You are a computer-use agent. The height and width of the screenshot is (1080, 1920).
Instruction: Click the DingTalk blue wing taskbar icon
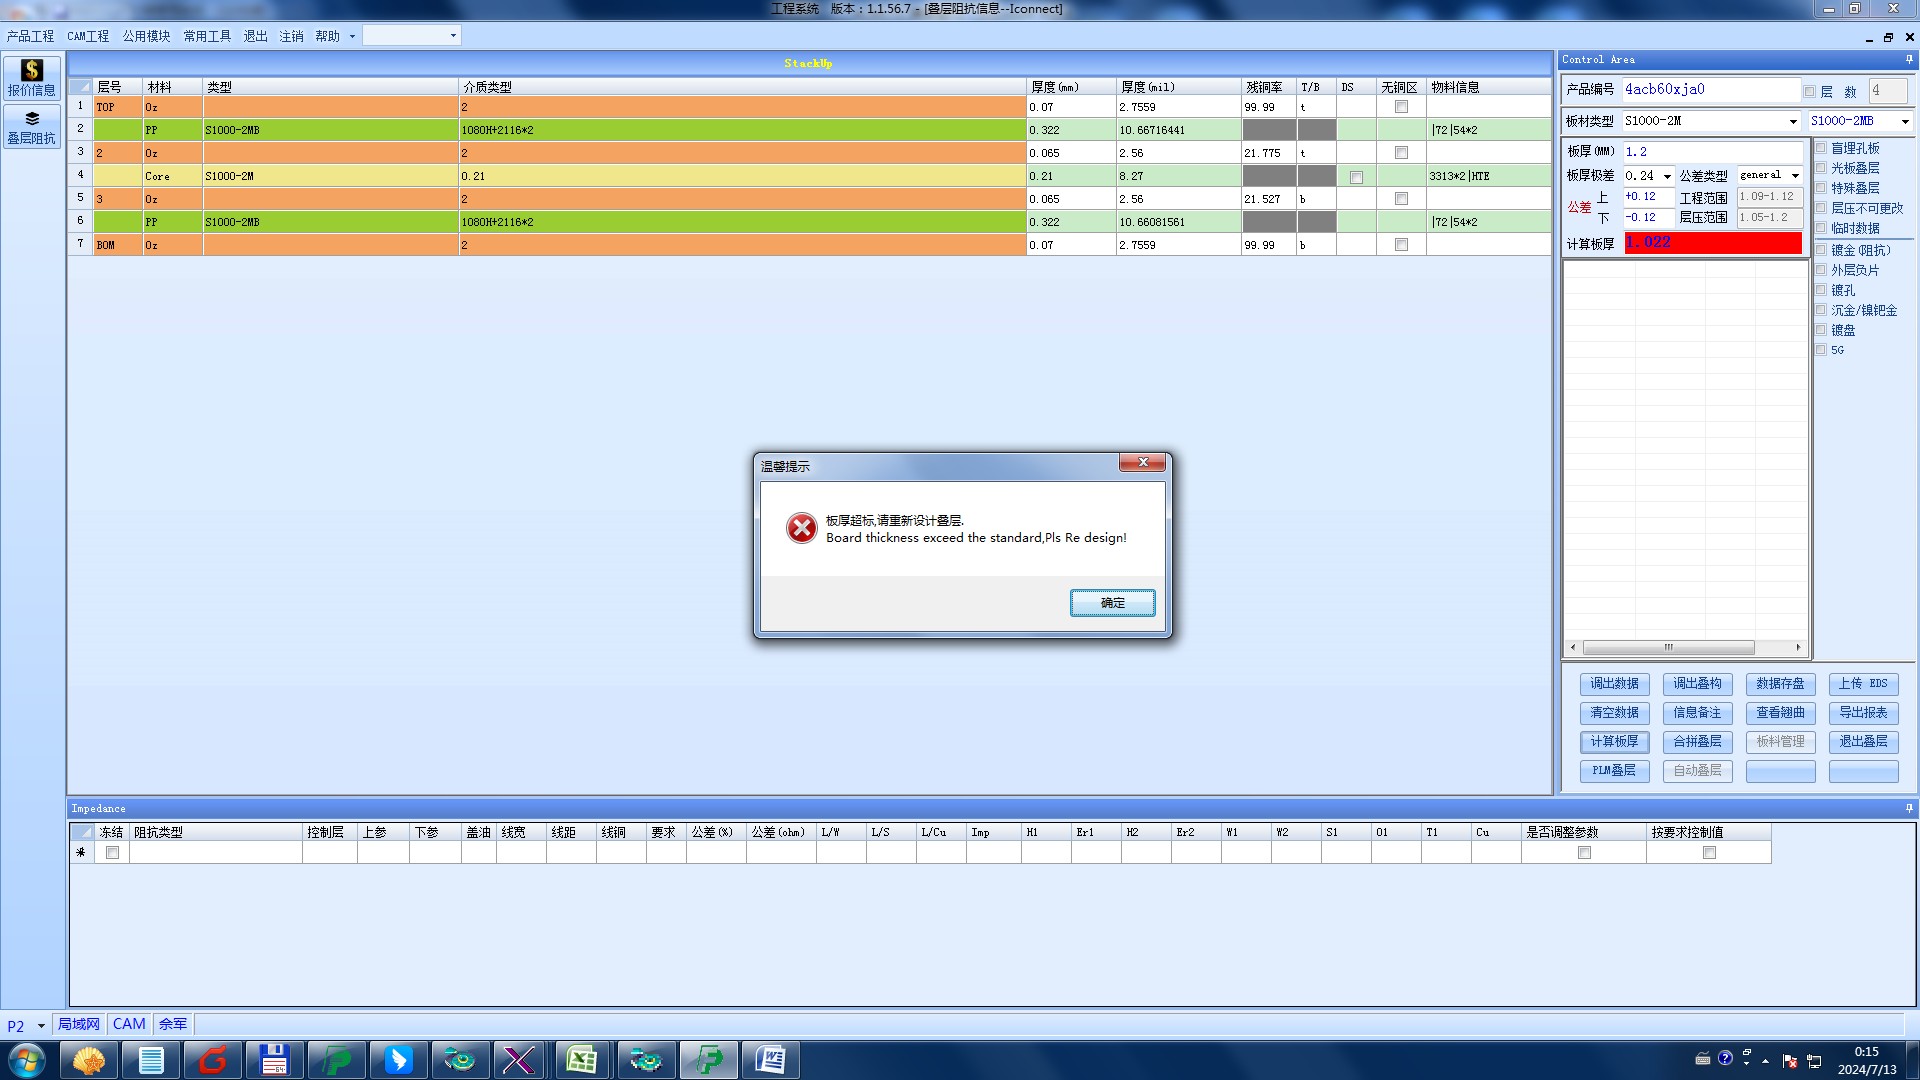coord(398,1059)
